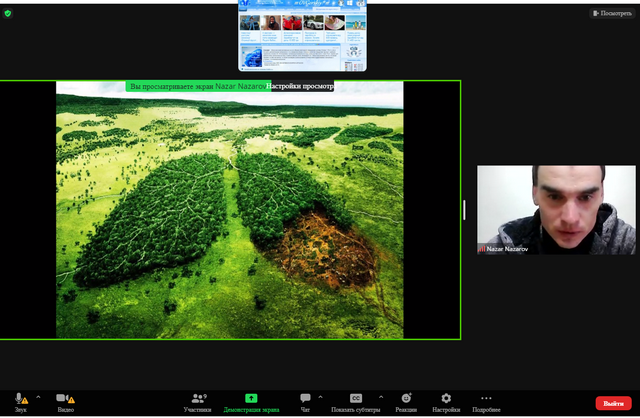Click green Демонстрация экрана share icon
This screenshot has width=640, height=418.
pos(251,398)
